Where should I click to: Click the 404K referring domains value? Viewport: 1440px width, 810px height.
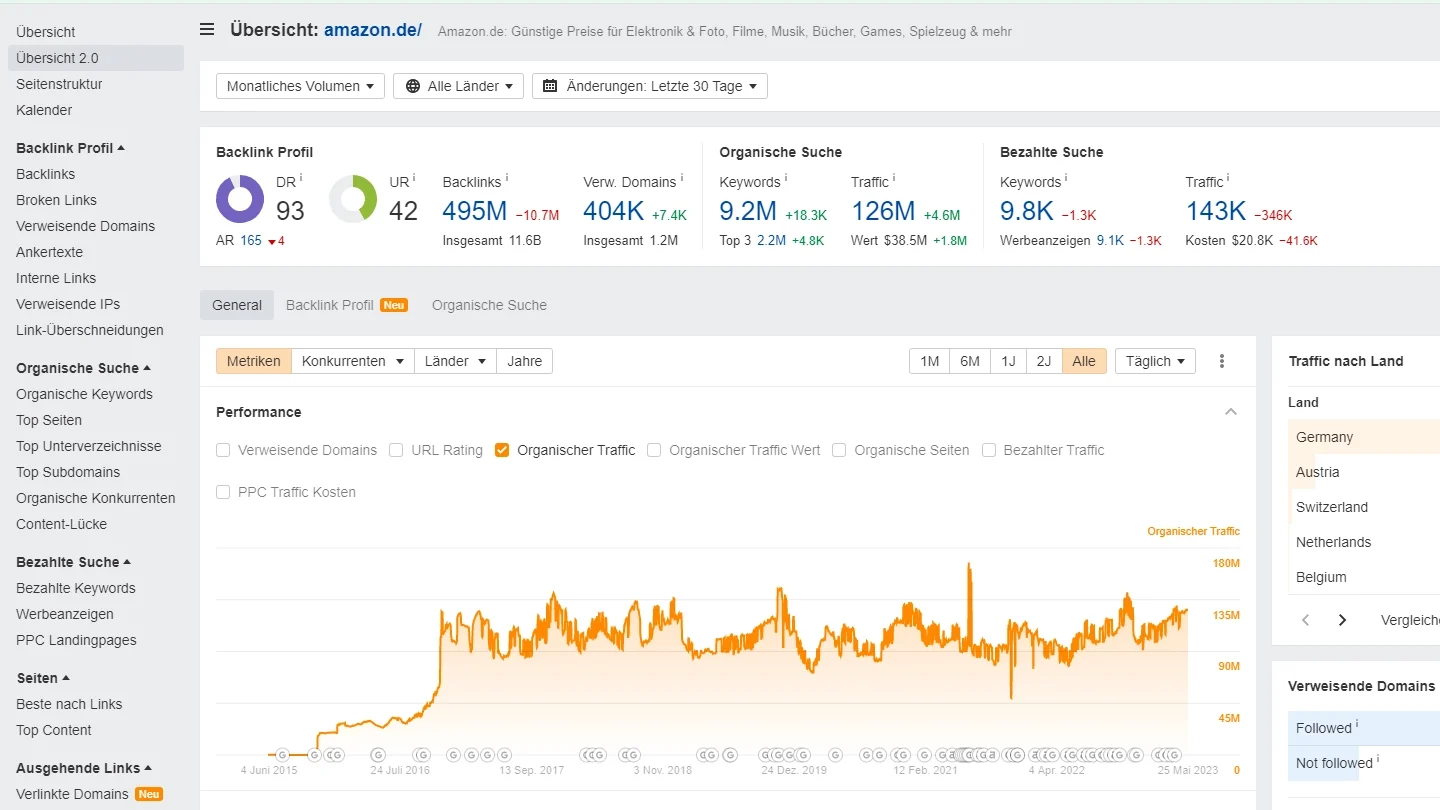coord(614,211)
